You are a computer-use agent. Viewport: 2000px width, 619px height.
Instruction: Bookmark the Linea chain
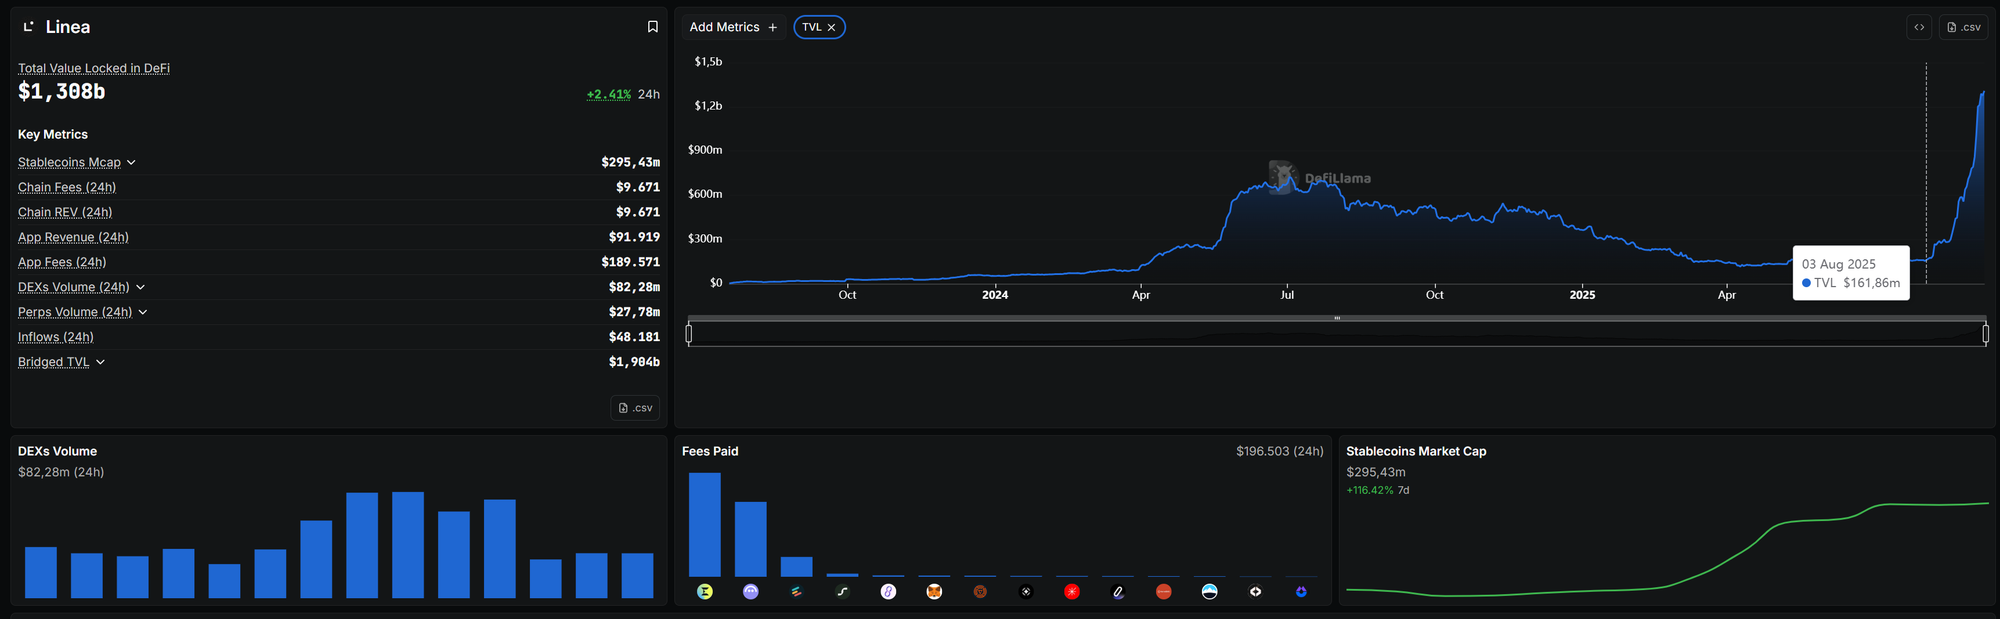click(653, 27)
